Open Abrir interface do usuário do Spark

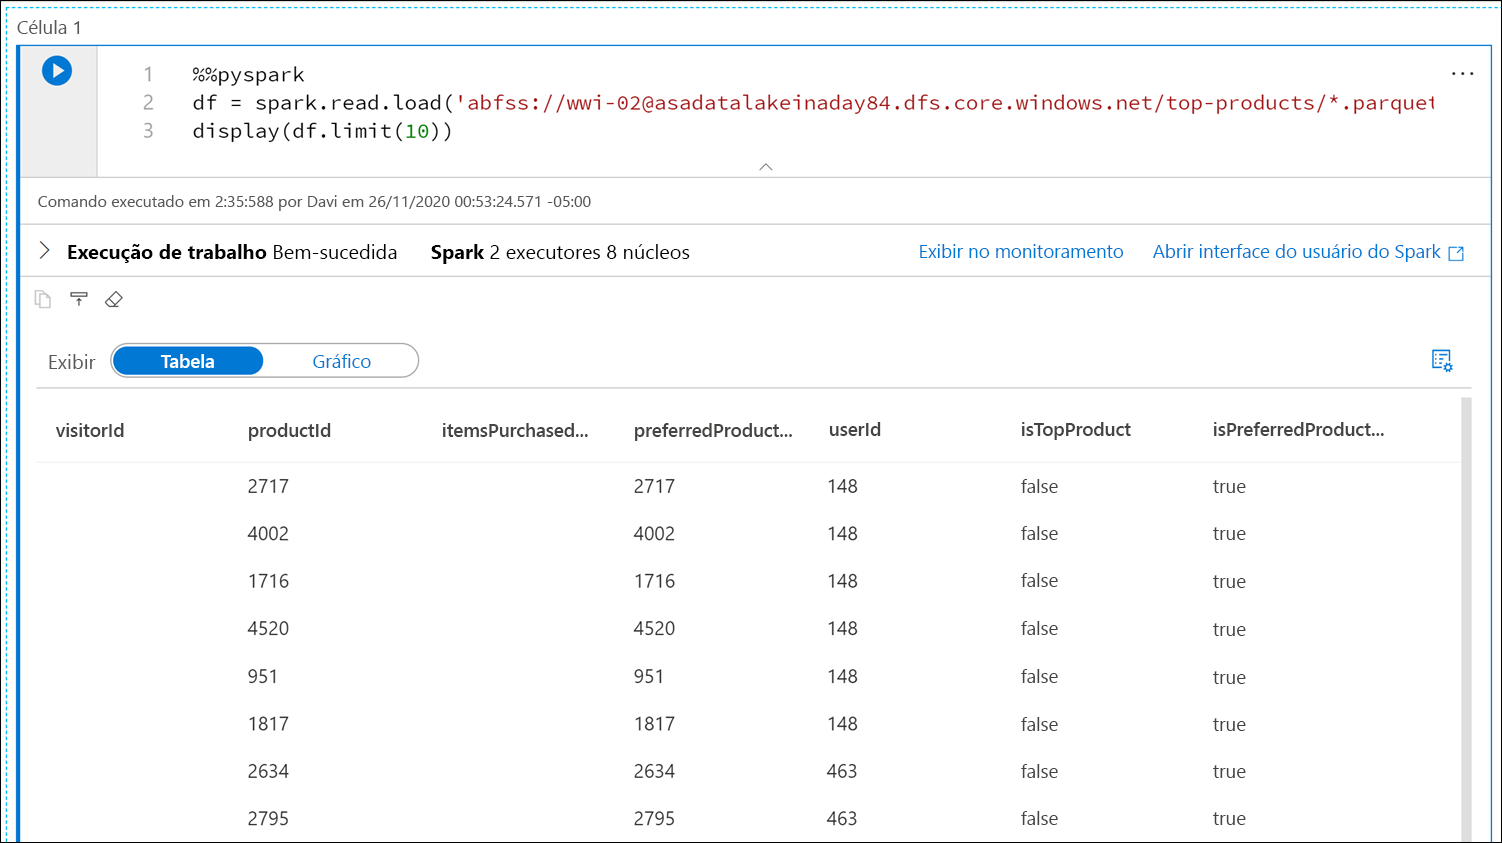[1308, 252]
